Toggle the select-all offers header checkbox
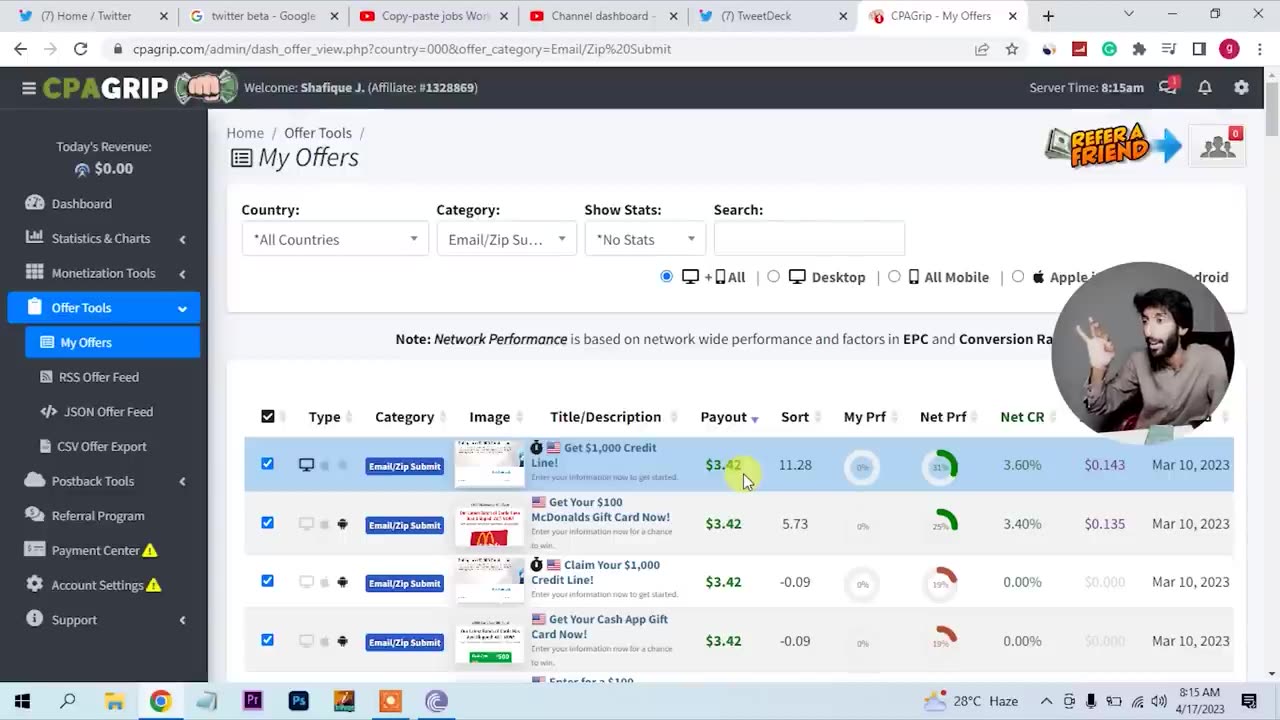Viewport: 1280px width, 720px height. pos(268,416)
